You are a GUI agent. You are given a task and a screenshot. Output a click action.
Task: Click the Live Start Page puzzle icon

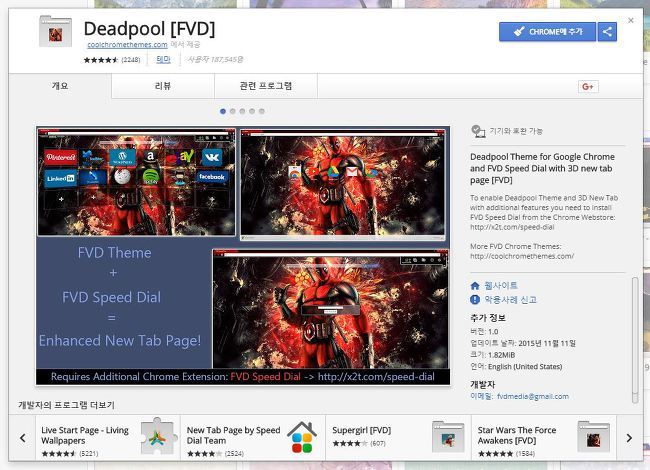click(x=158, y=436)
